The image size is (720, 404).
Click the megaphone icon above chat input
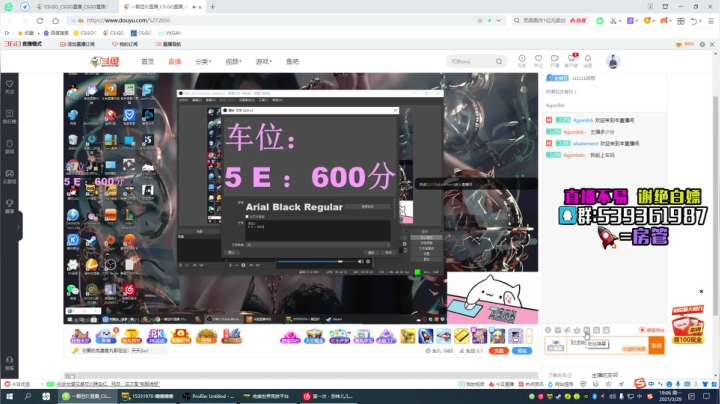click(x=568, y=330)
